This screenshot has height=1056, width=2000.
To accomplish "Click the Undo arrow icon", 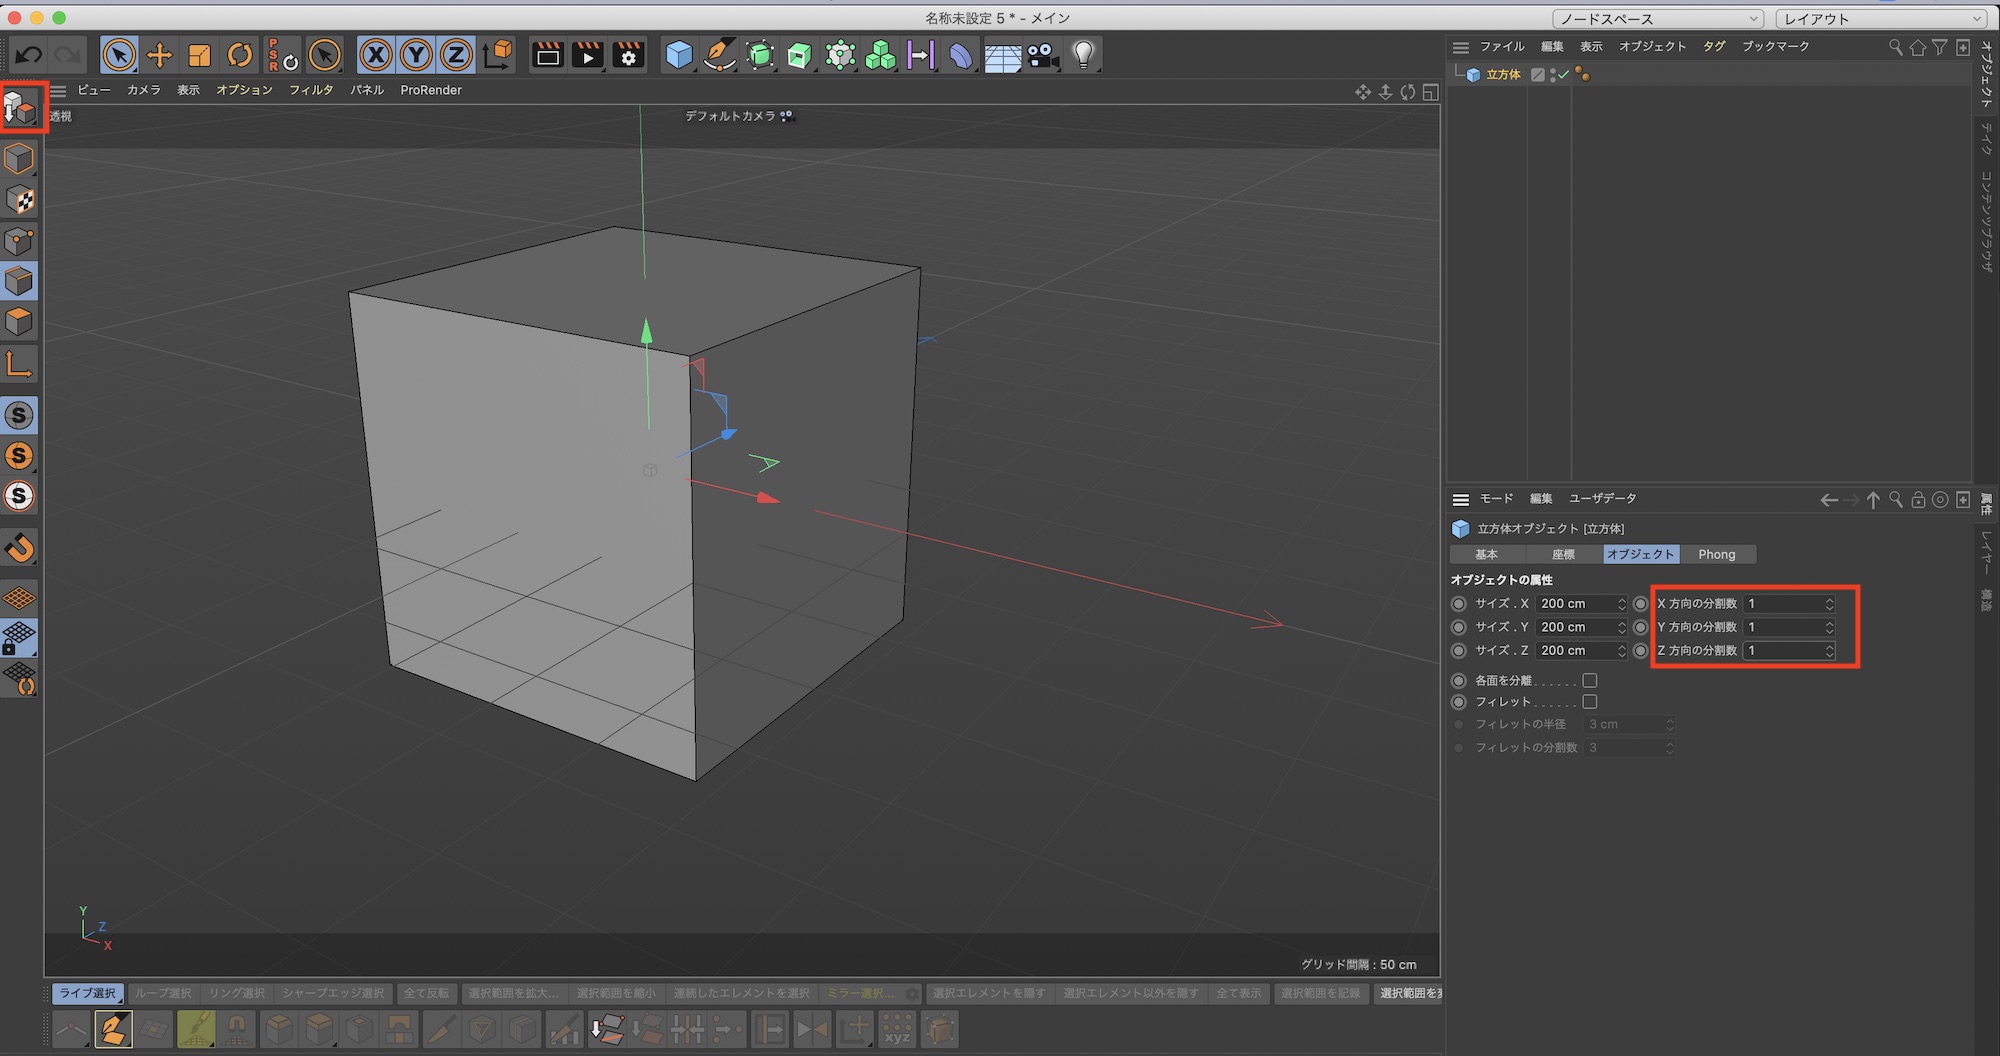I will 29,55.
